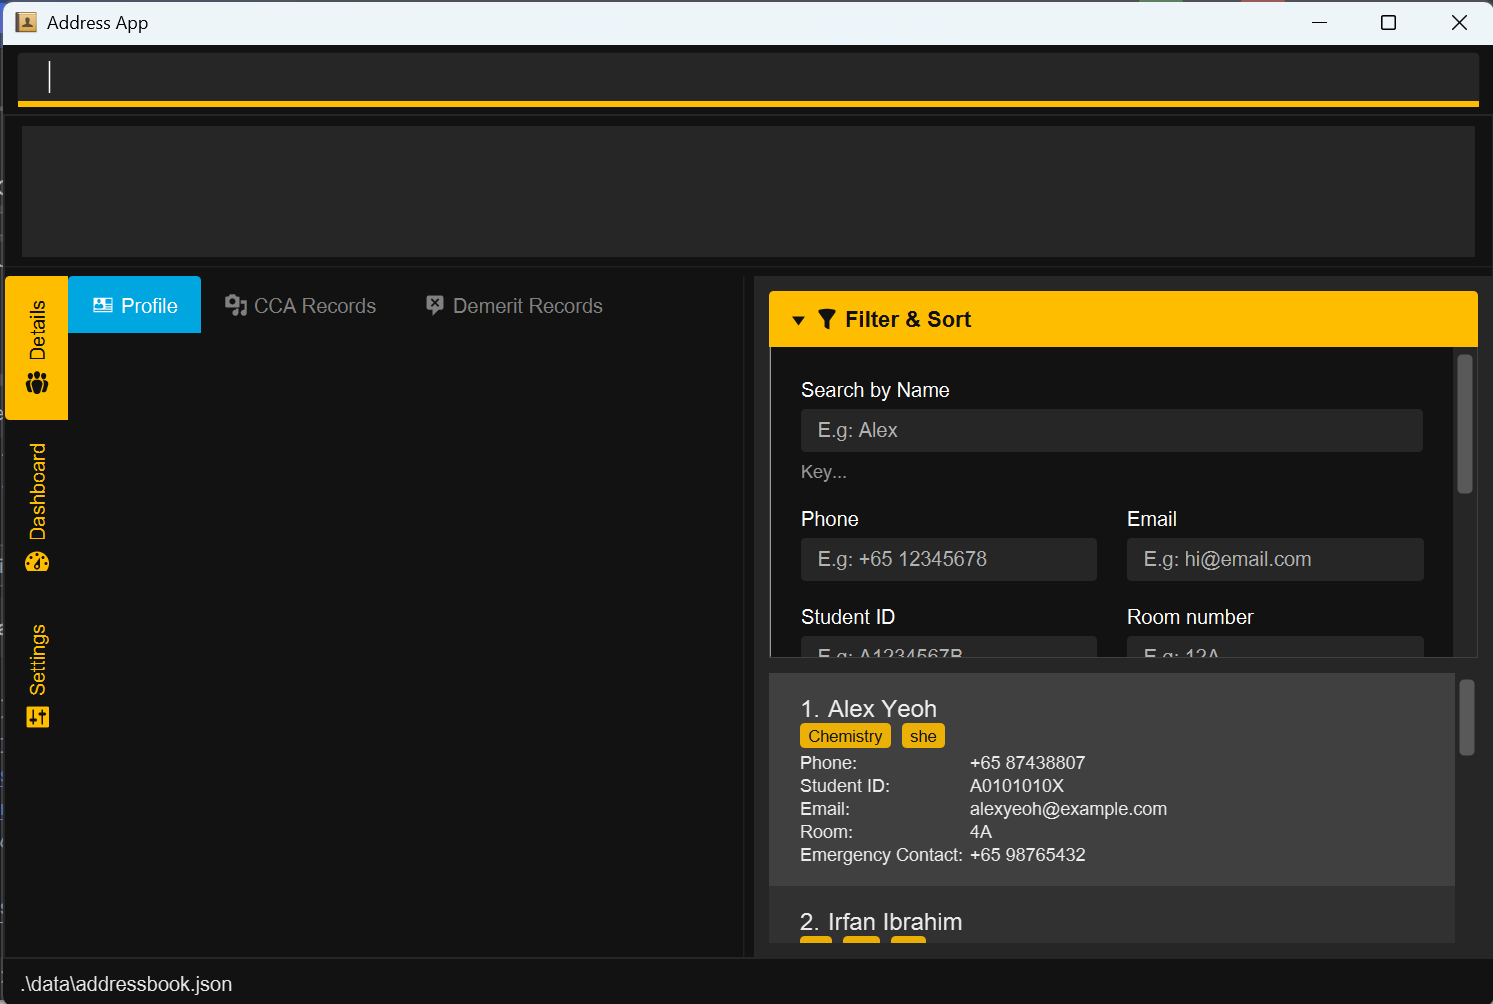Click the Profile ID card icon
Image resolution: width=1493 pixels, height=1004 pixels.
102,305
